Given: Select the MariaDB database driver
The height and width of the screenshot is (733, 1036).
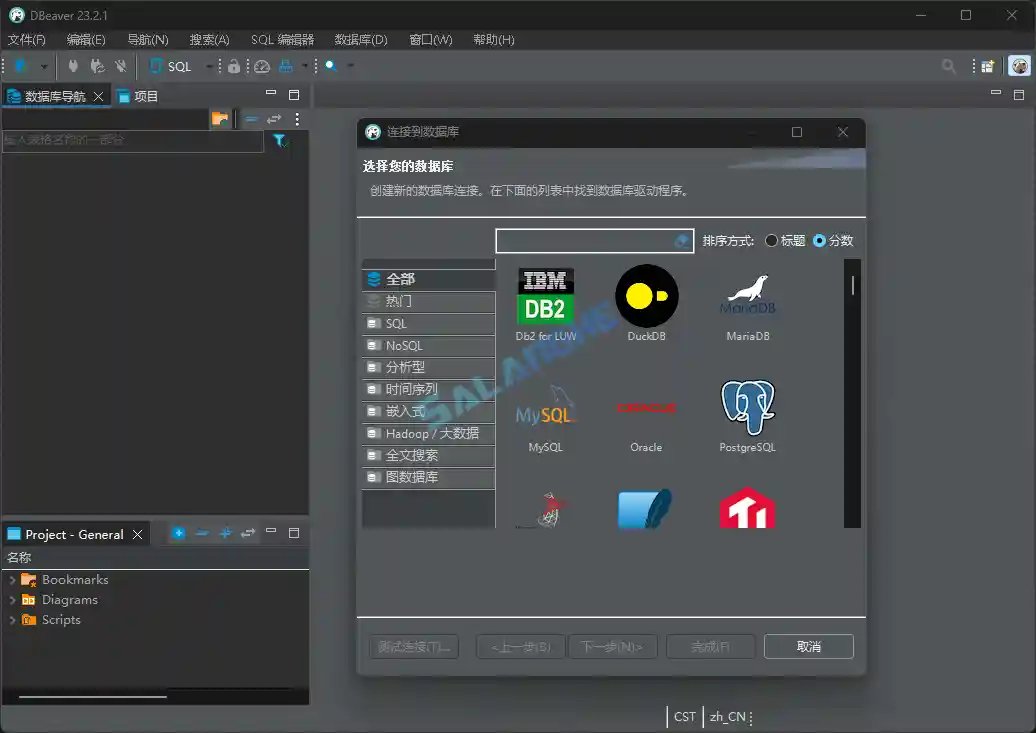Looking at the screenshot, I should 746,300.
